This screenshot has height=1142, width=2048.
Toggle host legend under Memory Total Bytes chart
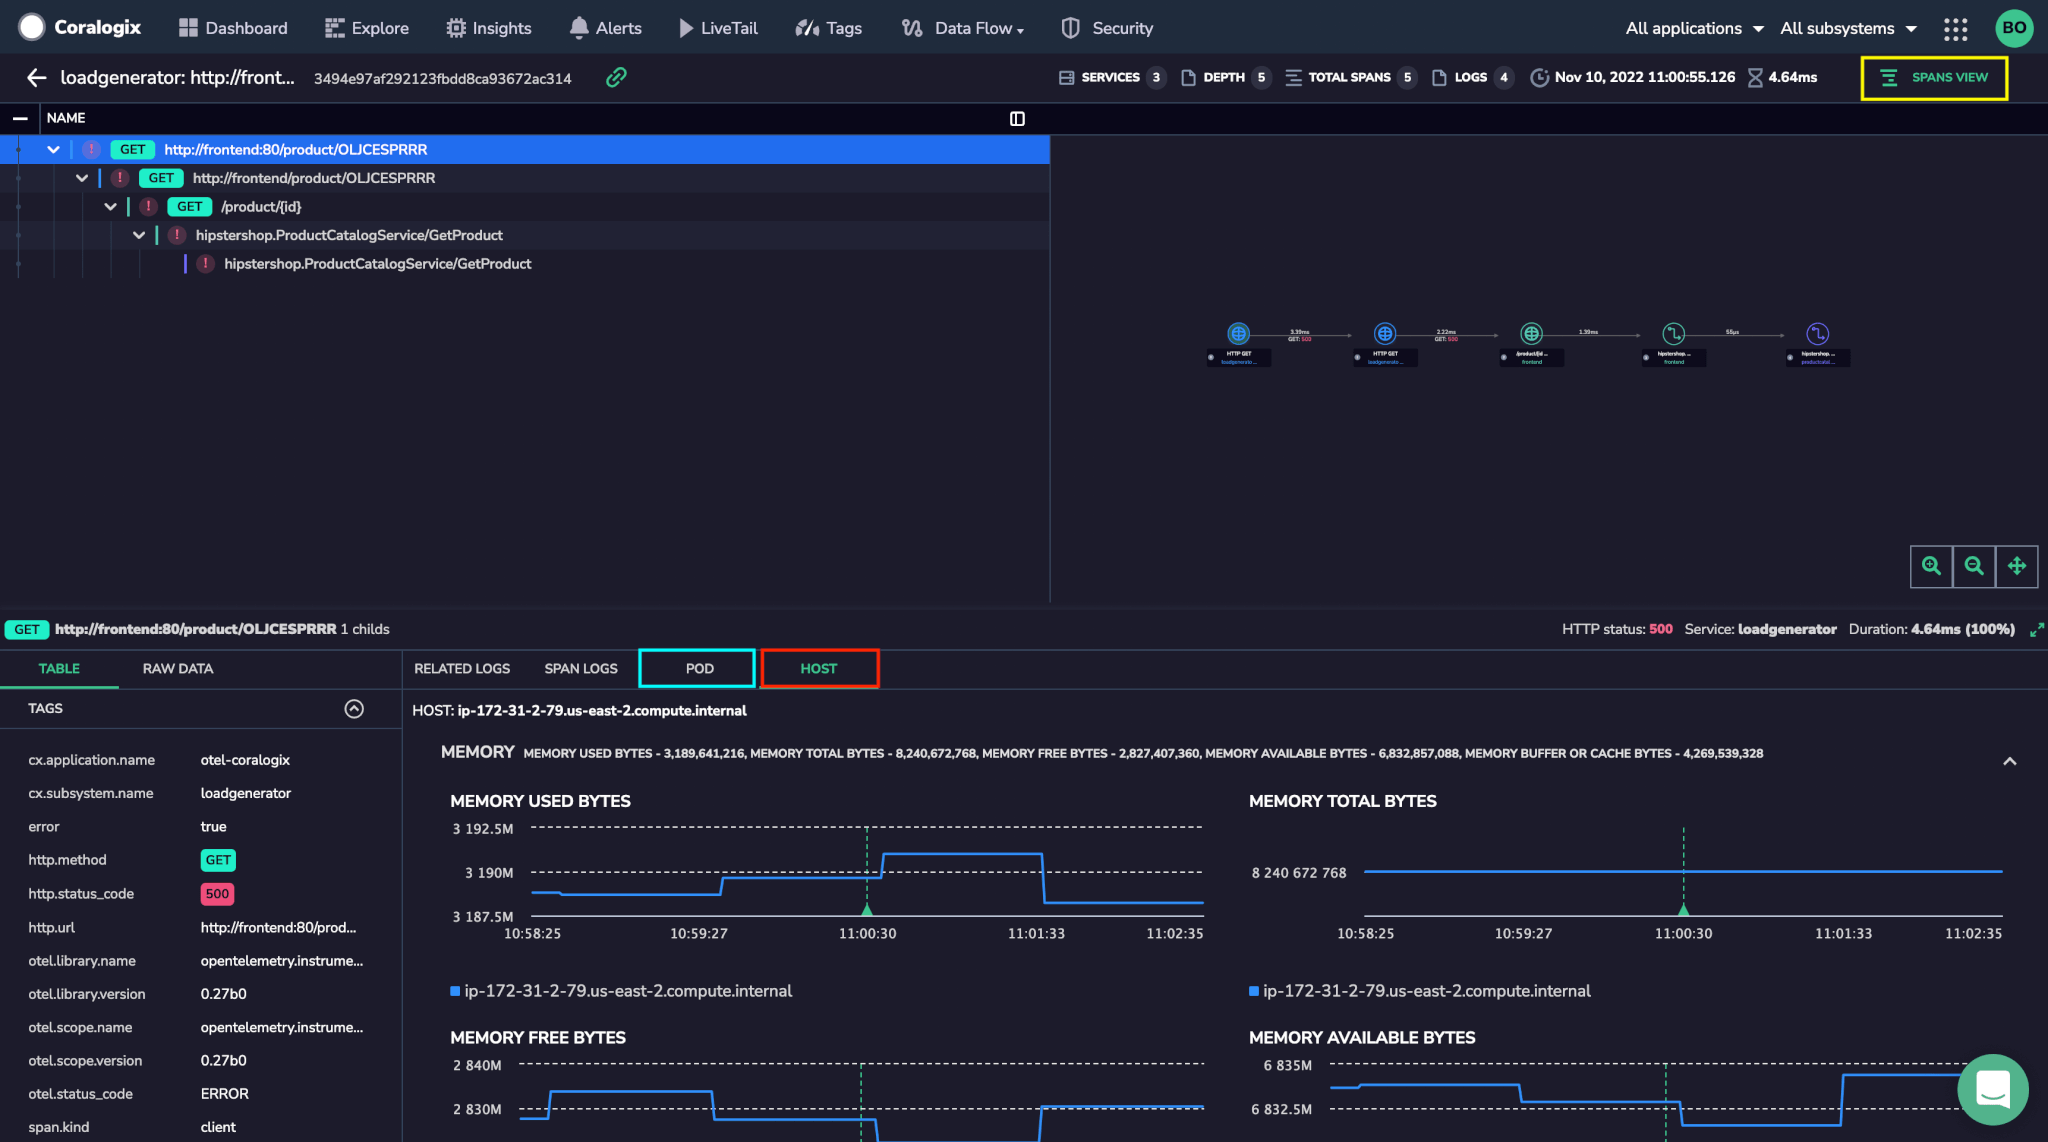click(x=1420, y=991)
